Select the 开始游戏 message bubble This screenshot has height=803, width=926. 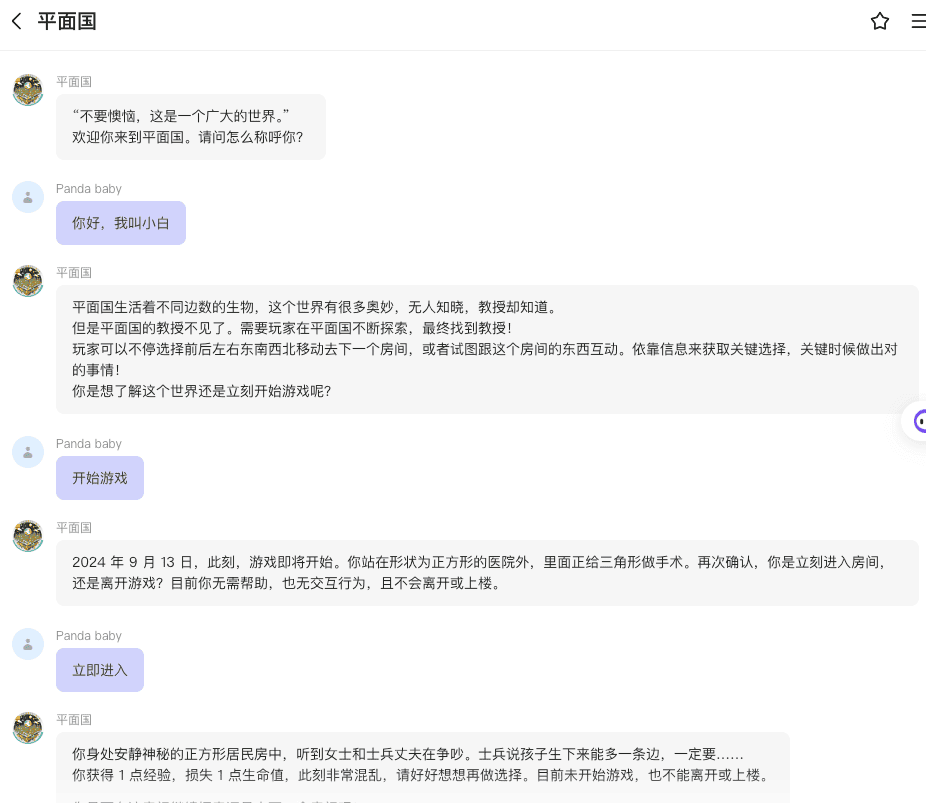click(x=100, y=478)
